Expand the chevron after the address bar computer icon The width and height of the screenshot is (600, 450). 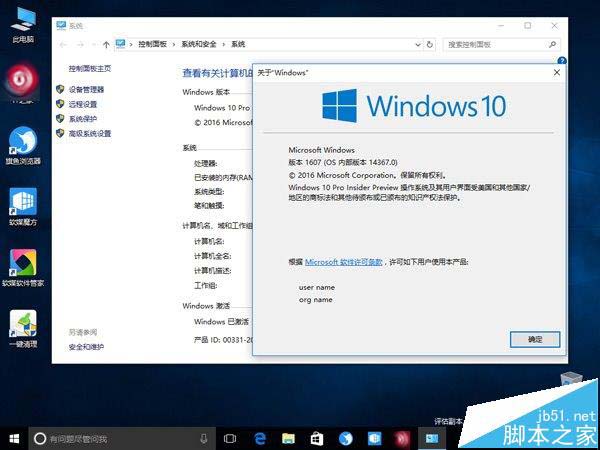[x=131, y=45]
